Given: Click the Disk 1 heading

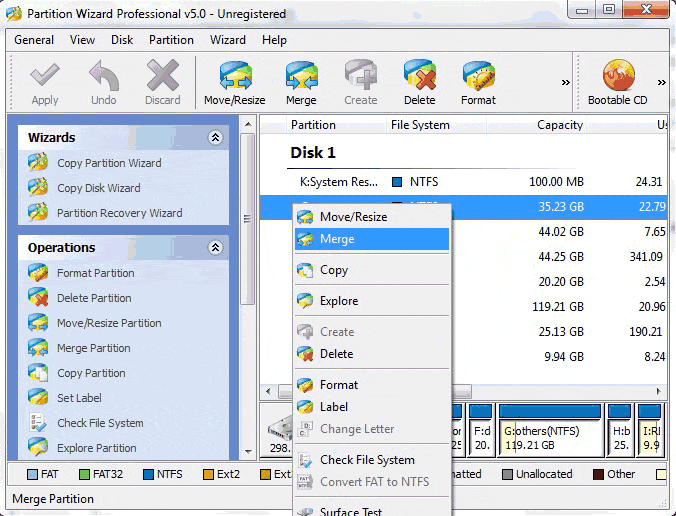Looking at the screenshot, I should [313, 153].
